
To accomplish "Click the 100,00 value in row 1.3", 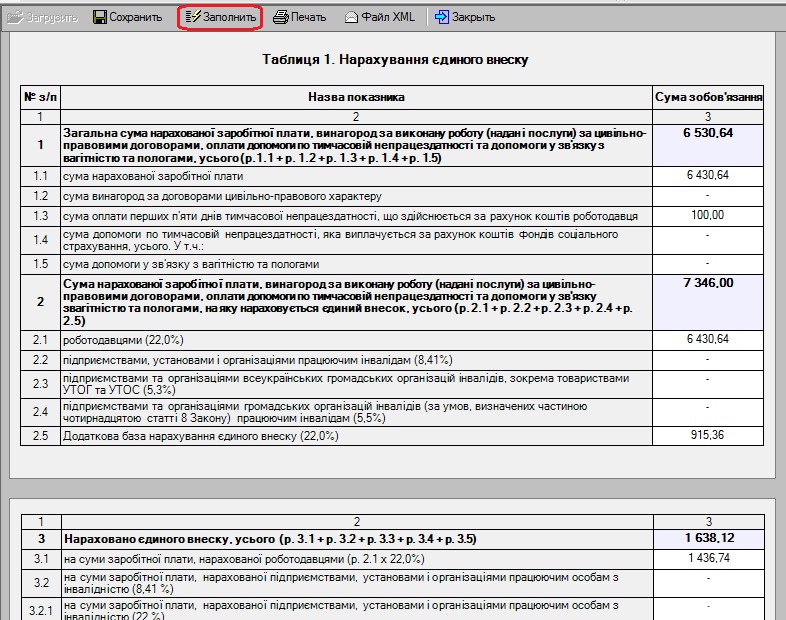I will tap(708, 216).
